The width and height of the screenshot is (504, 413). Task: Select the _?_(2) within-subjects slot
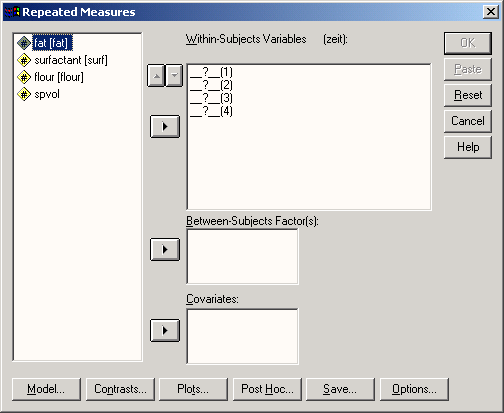click(211, 85)
